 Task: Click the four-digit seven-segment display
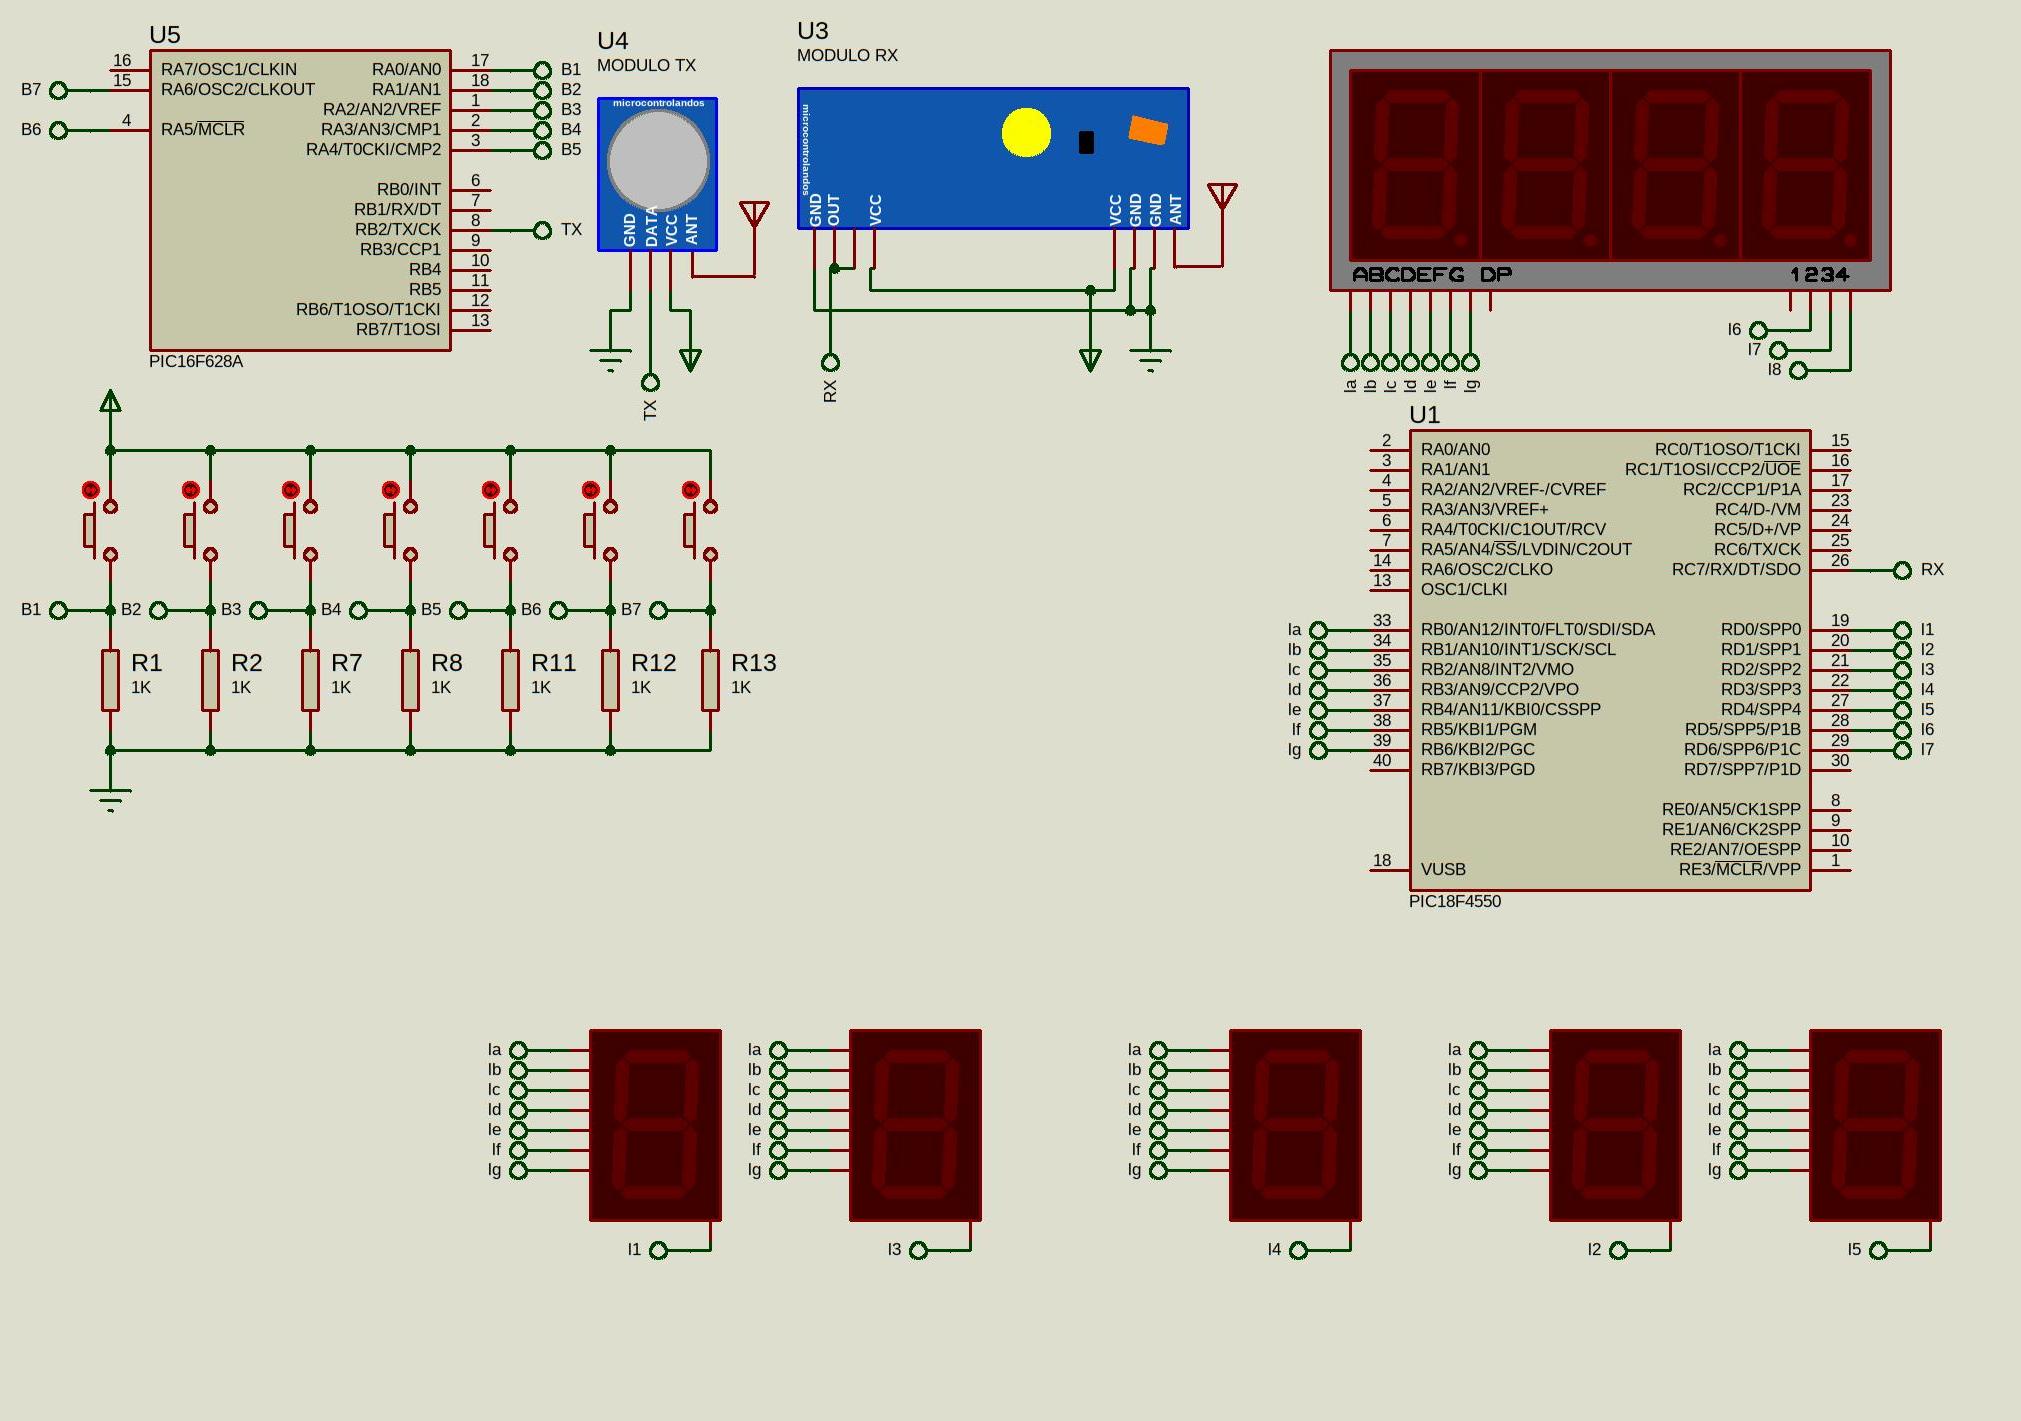pyautogui.click(x=1610, y=165)
